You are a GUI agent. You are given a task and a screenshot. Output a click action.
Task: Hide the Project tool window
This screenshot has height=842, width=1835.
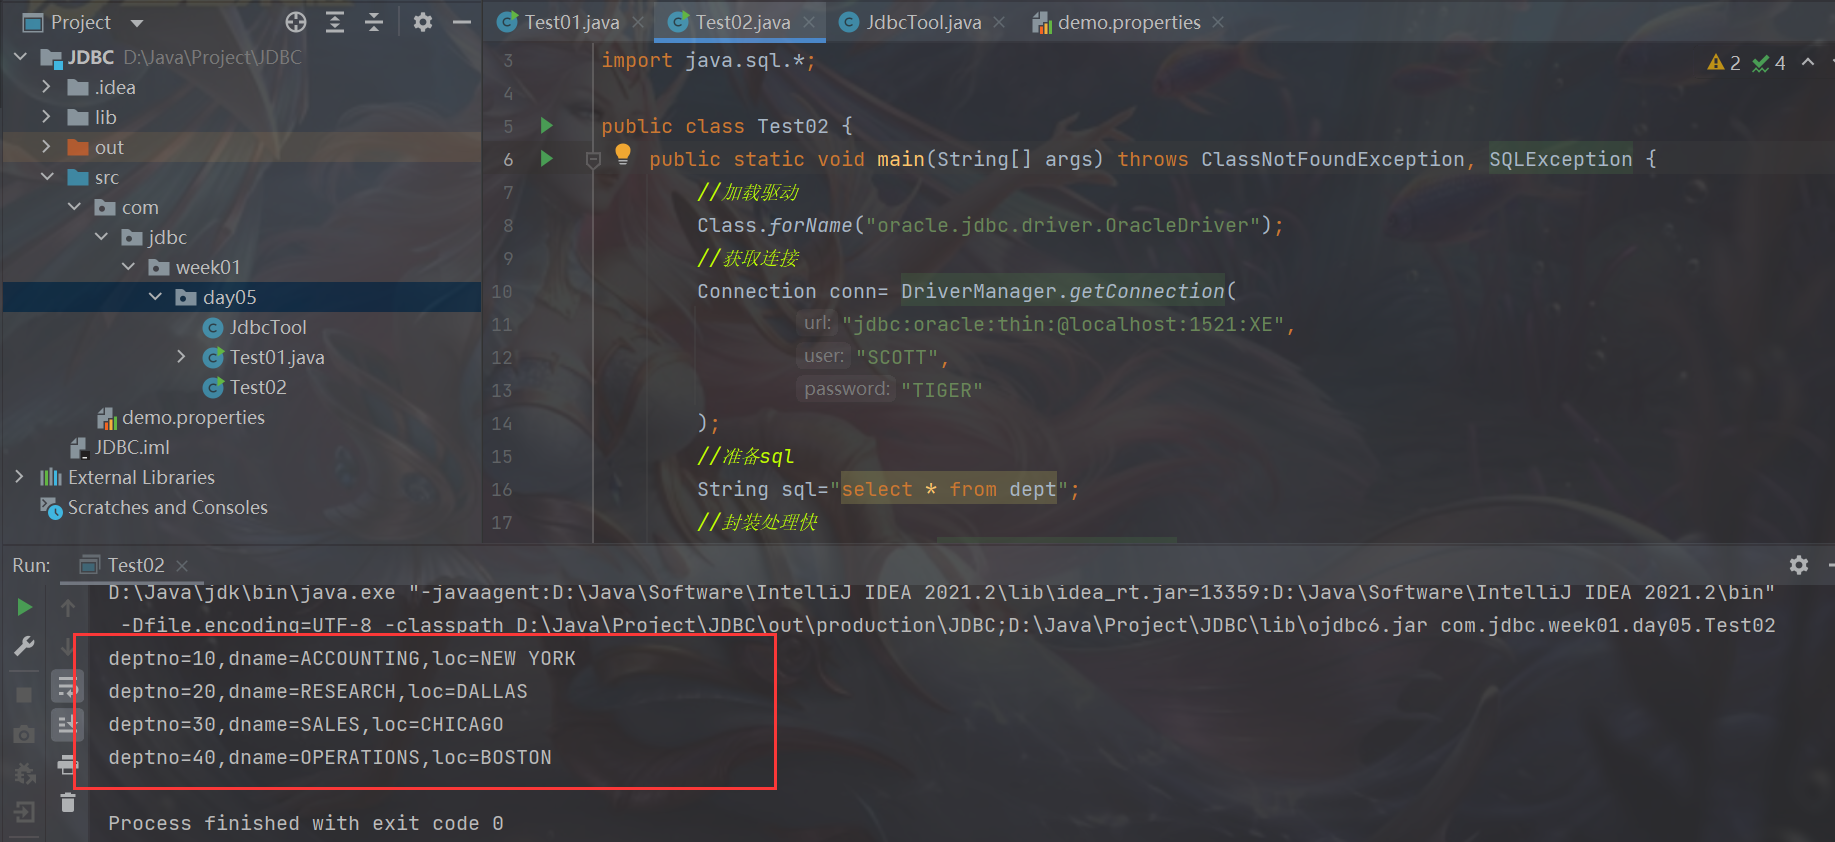click(461, 22)
